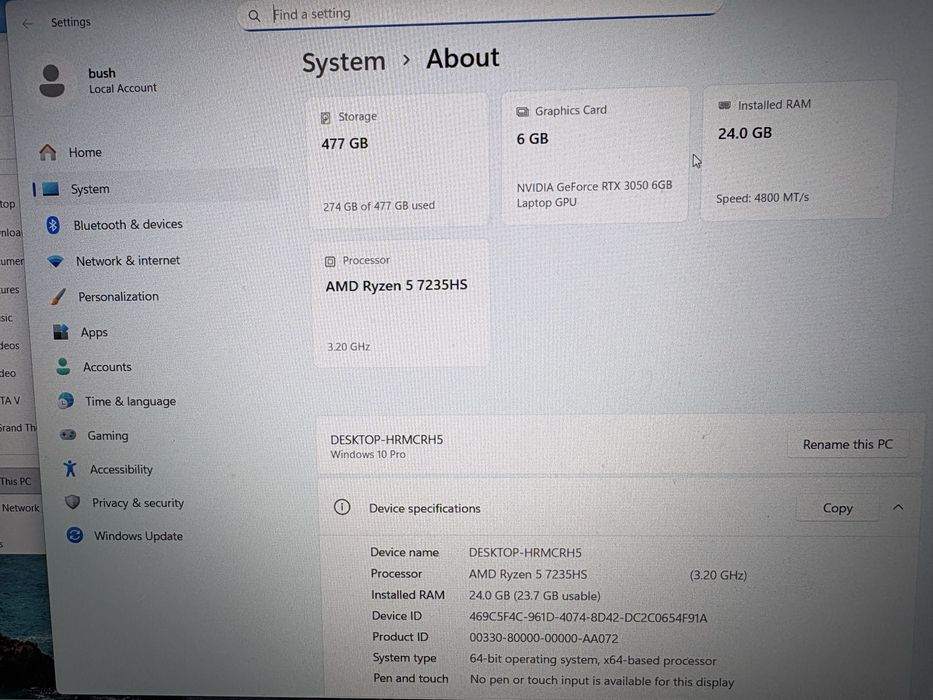Open the AMD Ryzen 5 7235HS card
Viewport: 933px width, 700px height.
[401, 304]
